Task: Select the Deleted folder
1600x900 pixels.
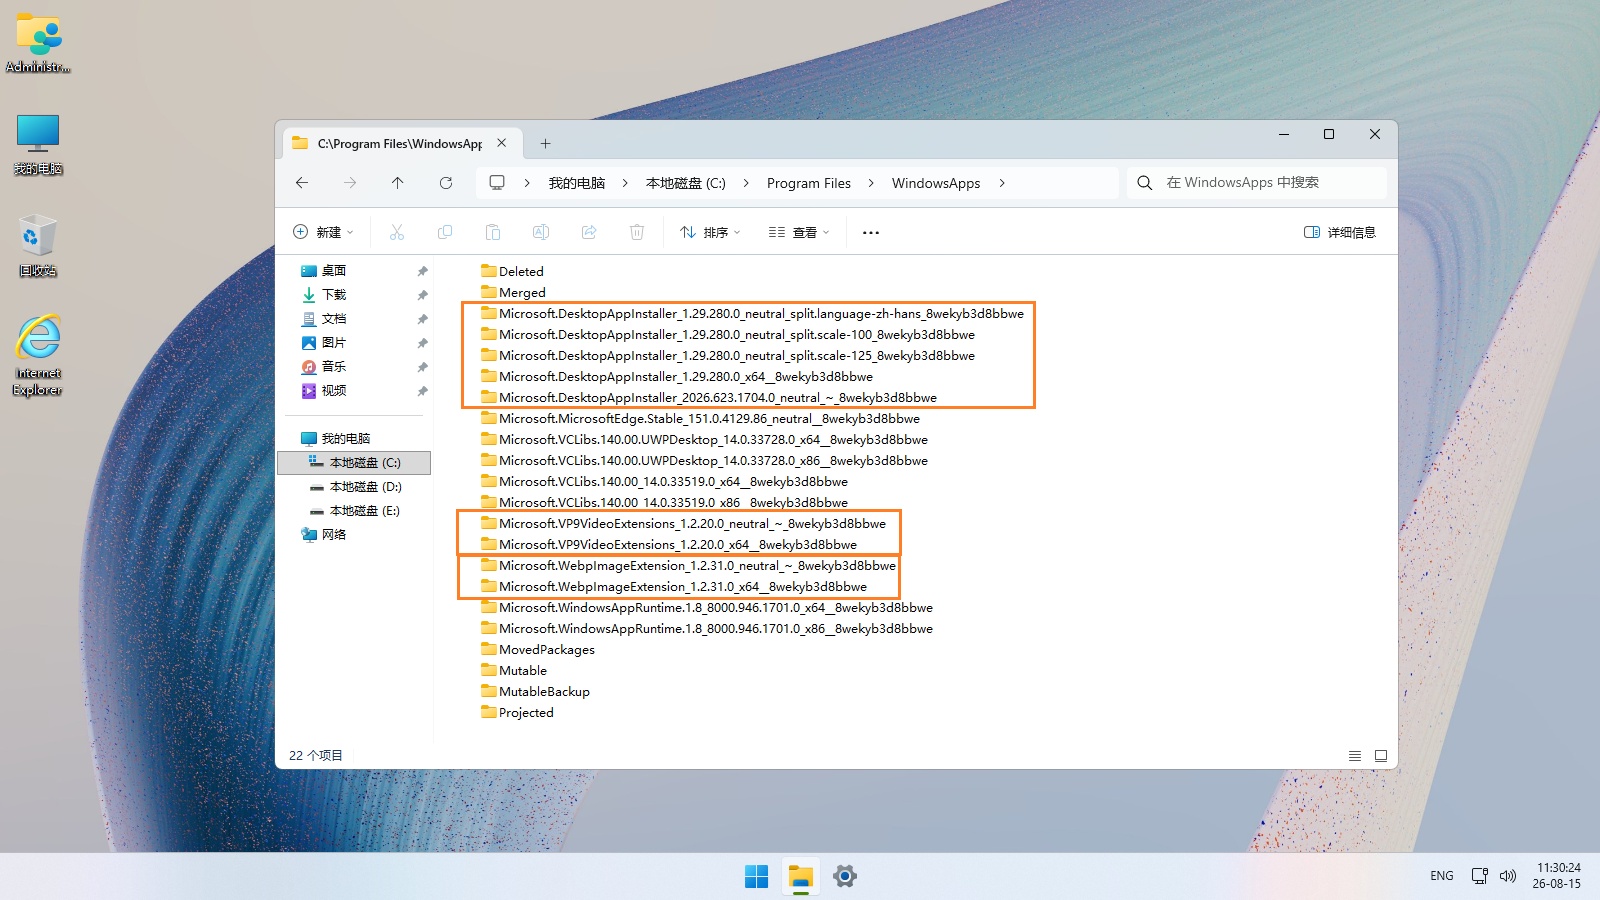Action: (512, 271)
